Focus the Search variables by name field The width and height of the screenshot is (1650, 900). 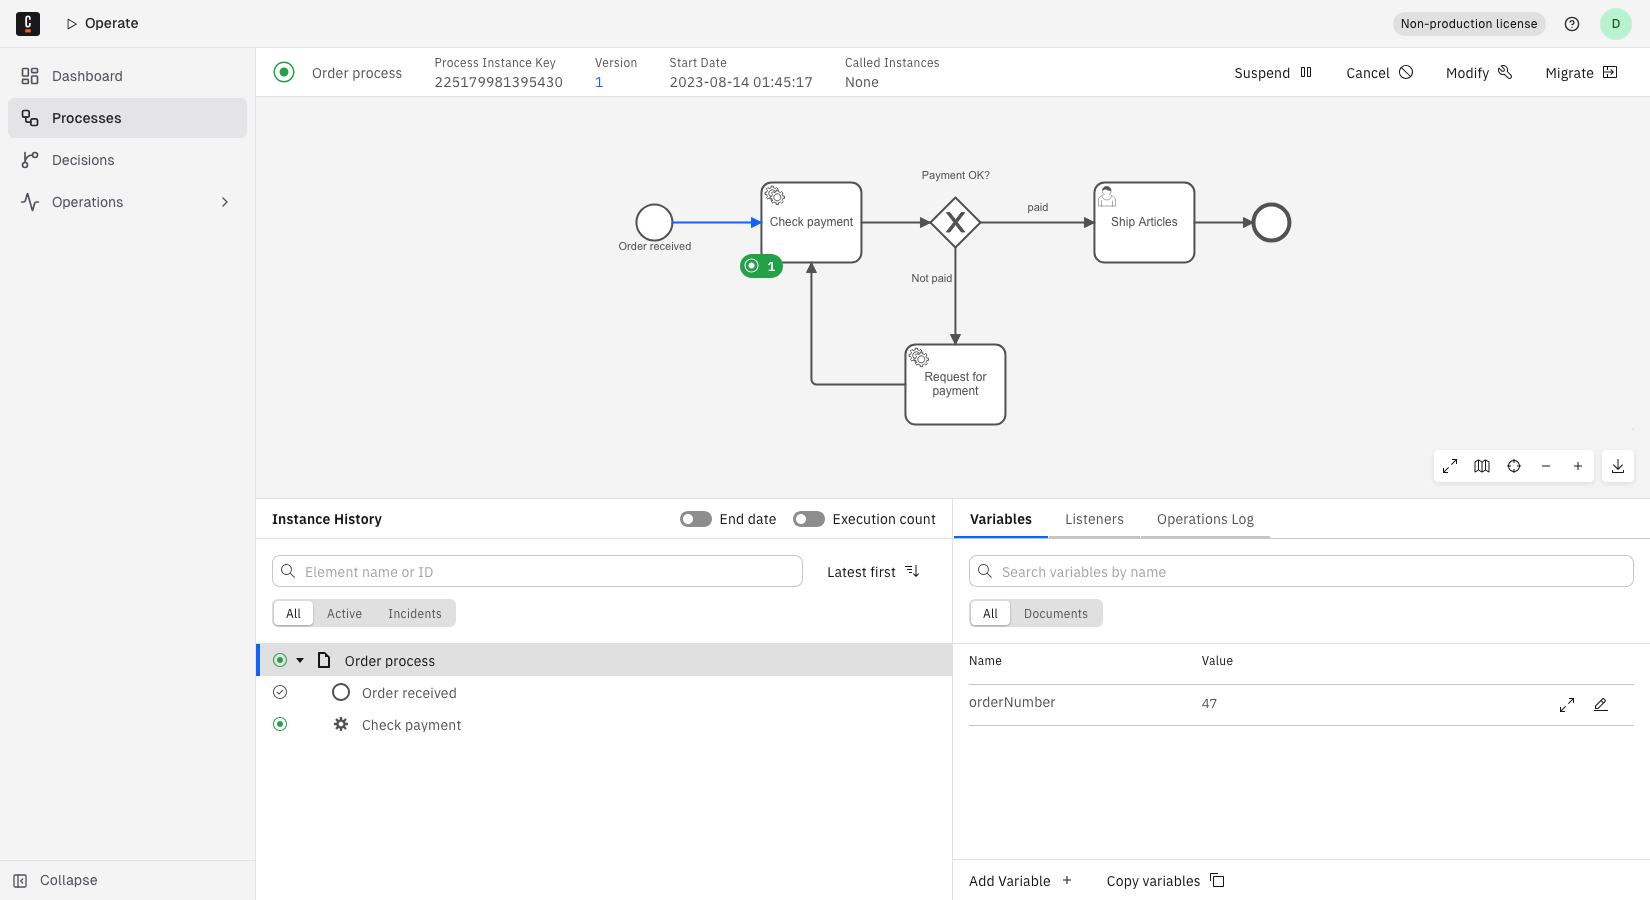tap(1301, 571)
